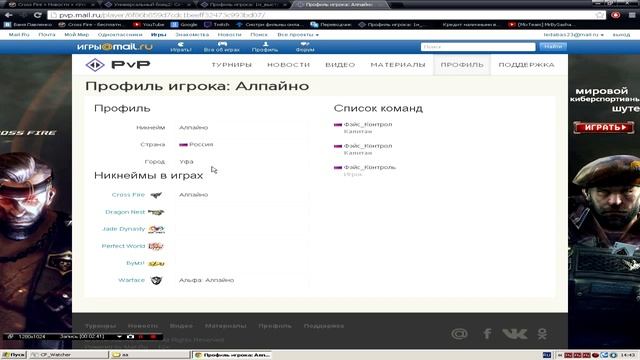Viewport: 640px width, 360px height.
Task: Open the Facebook footer icon
Action: pos(487,334)
